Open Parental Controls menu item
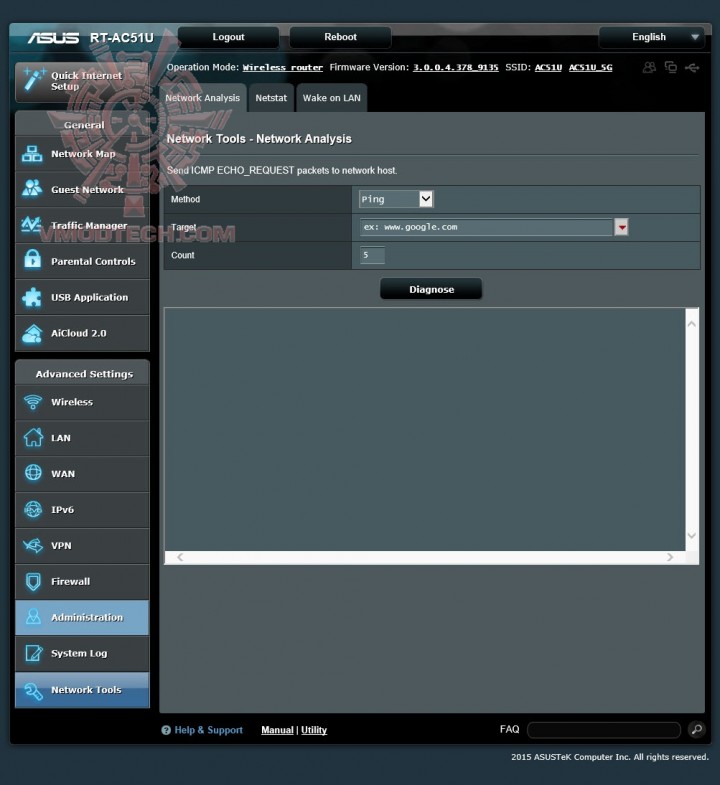720x785 pixels. click(x=82, y=261)
